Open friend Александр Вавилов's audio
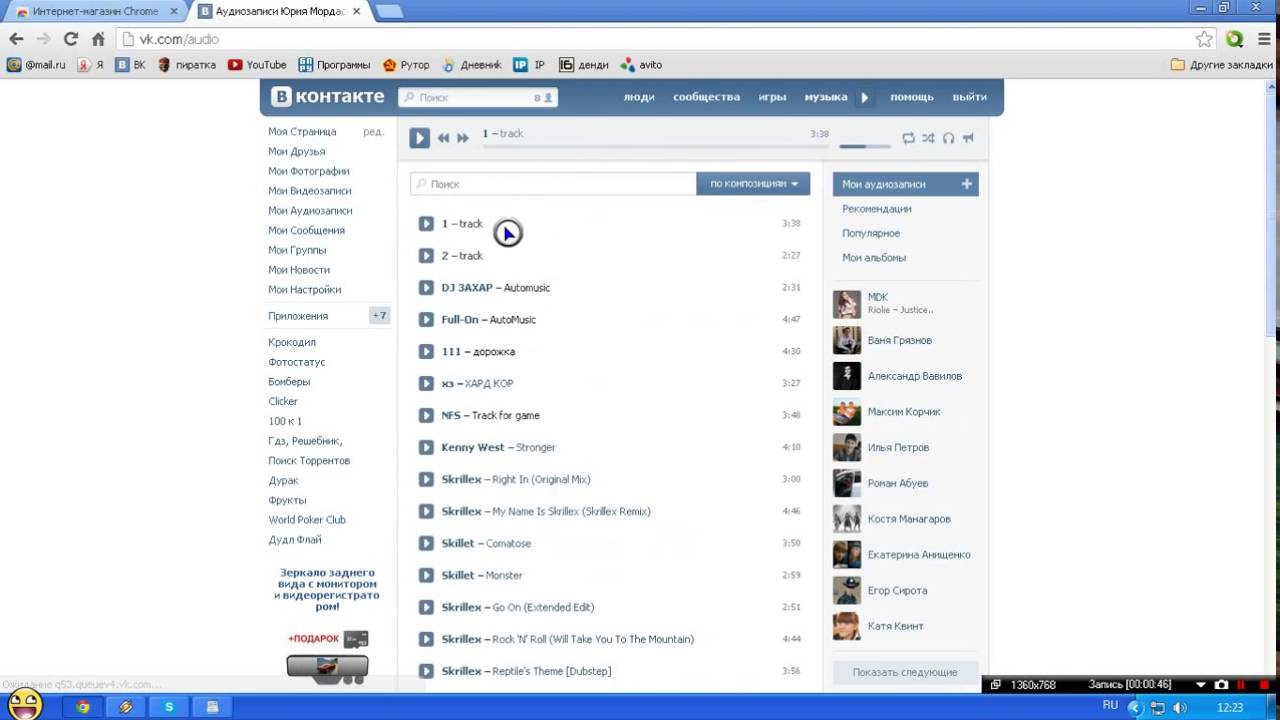Viewport: 1280px width, 720px height. [915, 377]
